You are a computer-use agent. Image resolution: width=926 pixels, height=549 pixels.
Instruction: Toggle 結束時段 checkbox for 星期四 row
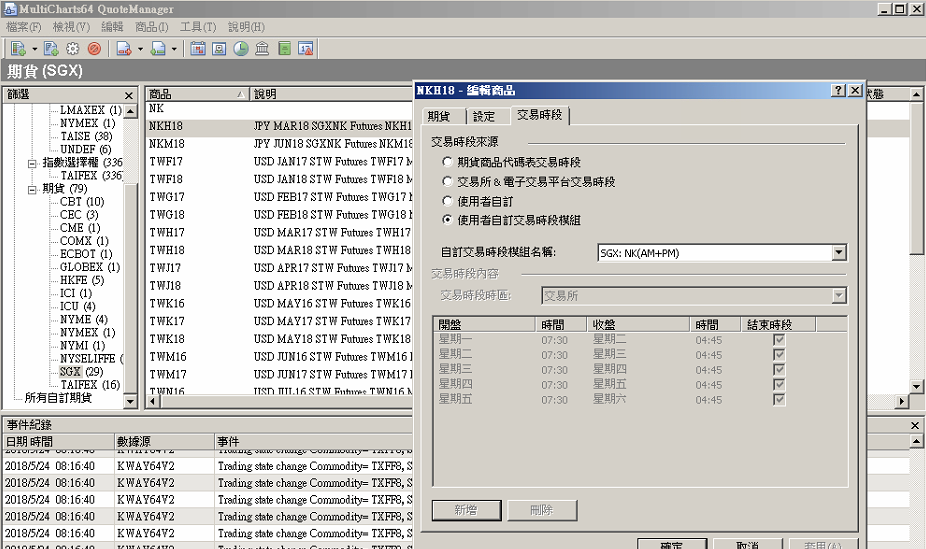[x=779, y=384]
